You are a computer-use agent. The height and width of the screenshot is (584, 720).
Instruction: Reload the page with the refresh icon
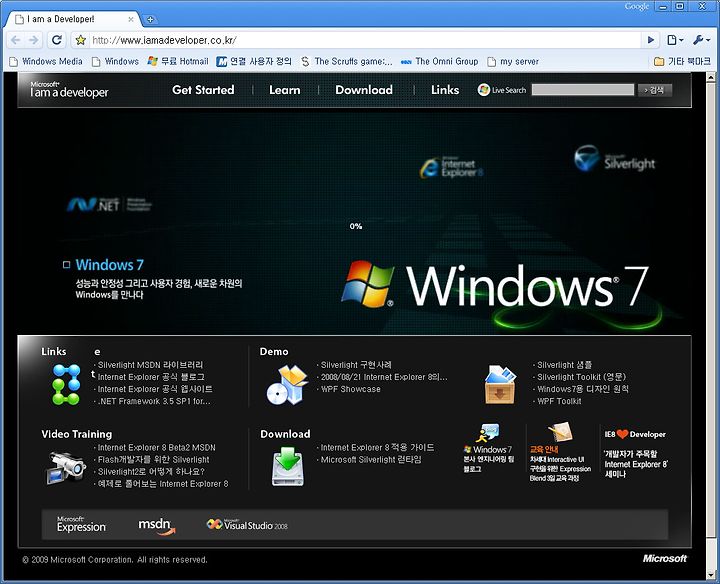[57, 40]
